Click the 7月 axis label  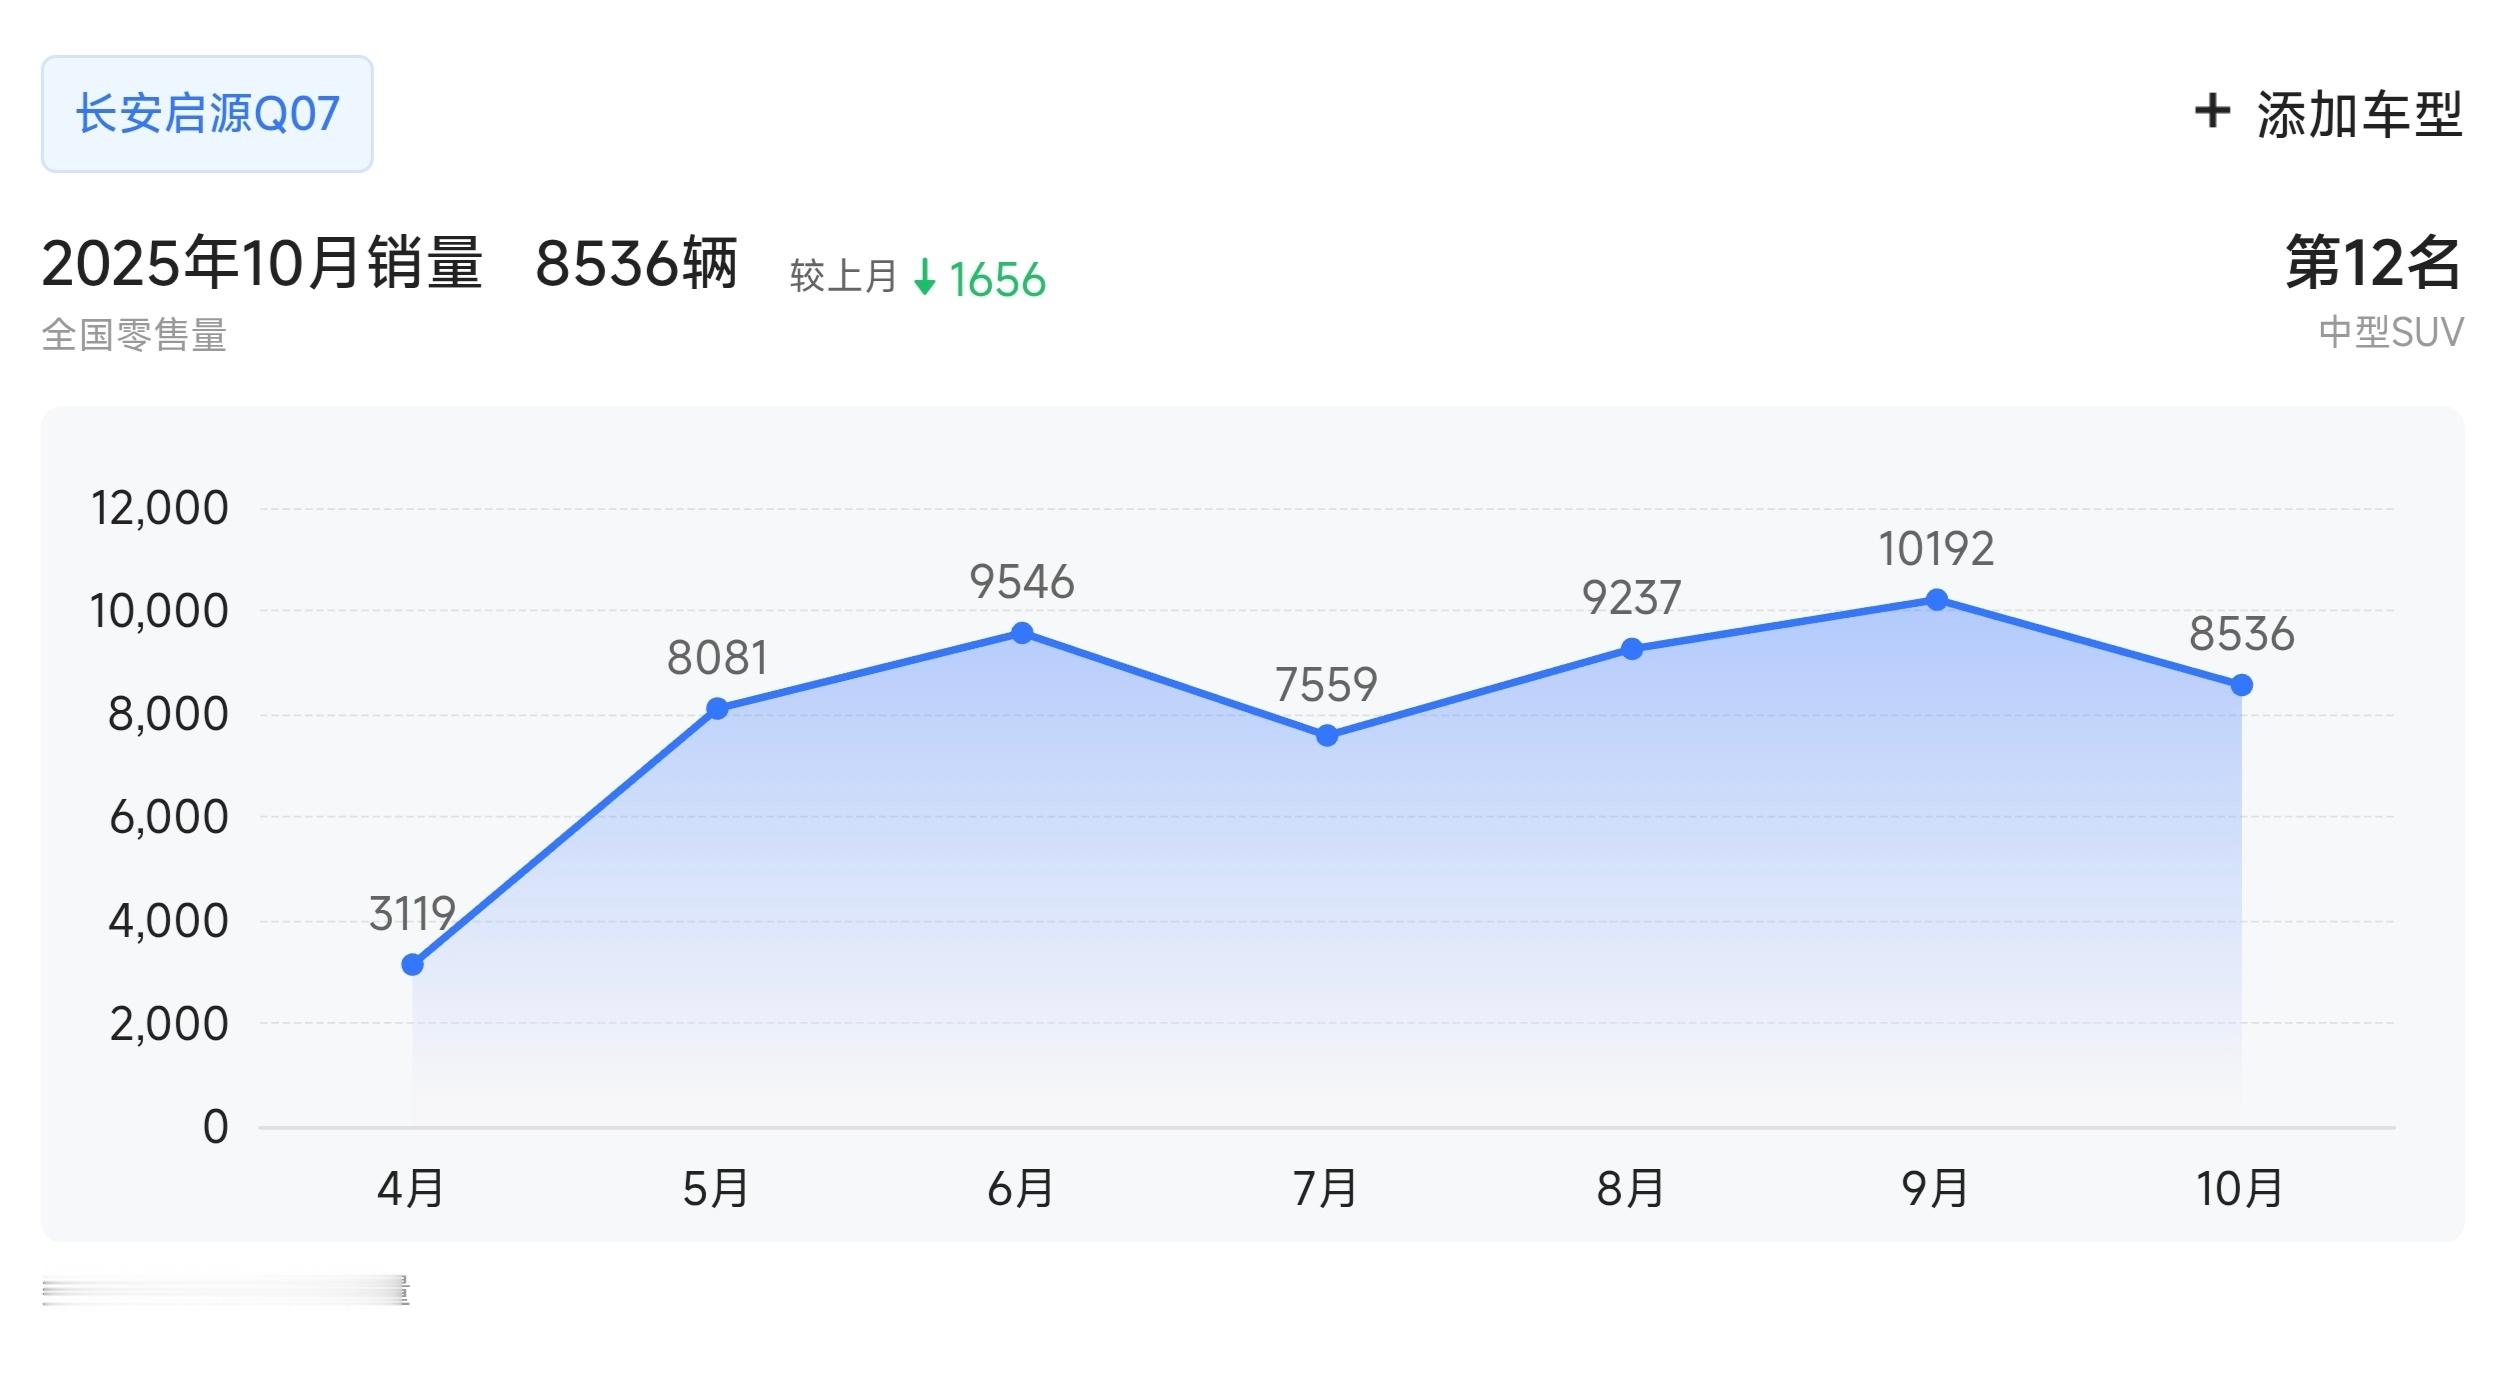(x=1326, y=1188)
